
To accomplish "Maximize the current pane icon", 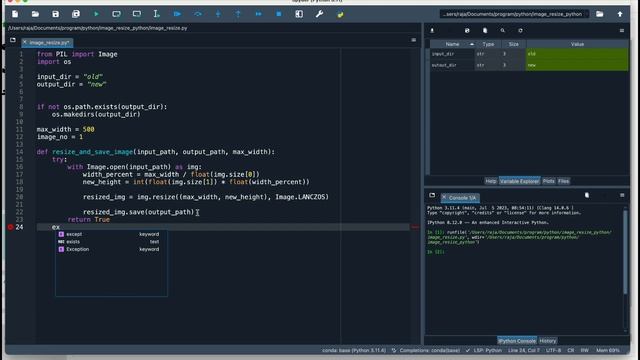I will pos(299,14).
